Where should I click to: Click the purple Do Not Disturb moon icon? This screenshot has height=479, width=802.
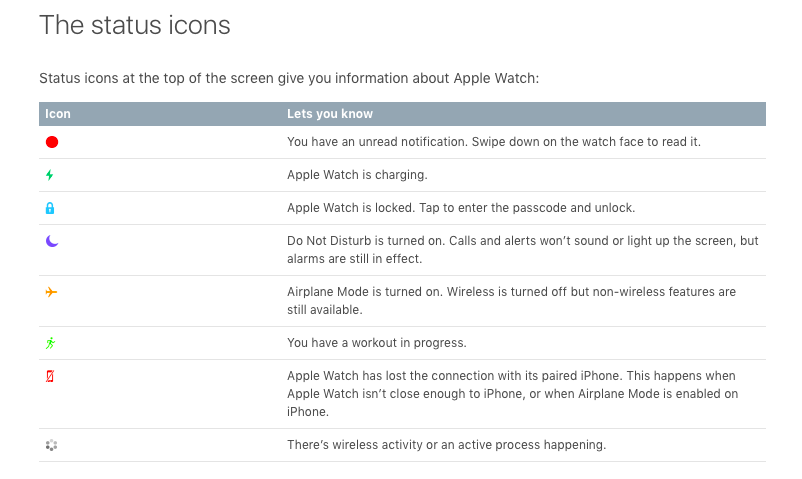pyautogui.click(x=52, y=241)
